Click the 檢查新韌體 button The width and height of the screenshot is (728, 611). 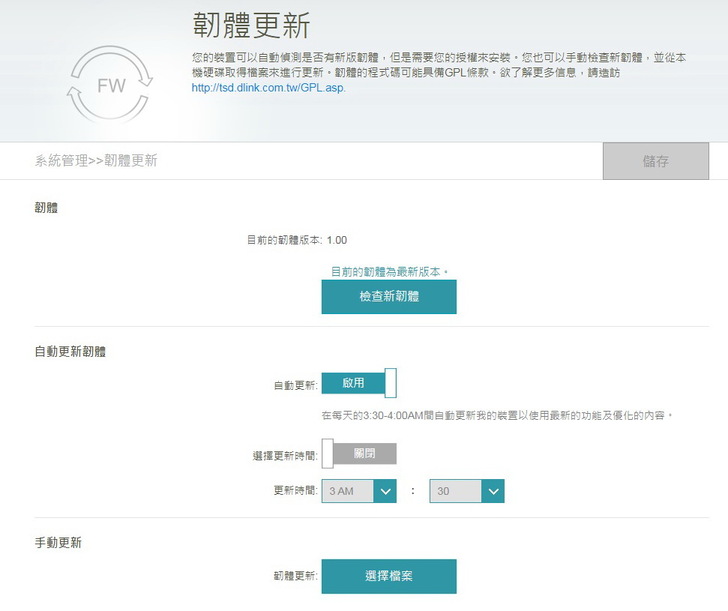pyautogui.click(x=388, y=297)
